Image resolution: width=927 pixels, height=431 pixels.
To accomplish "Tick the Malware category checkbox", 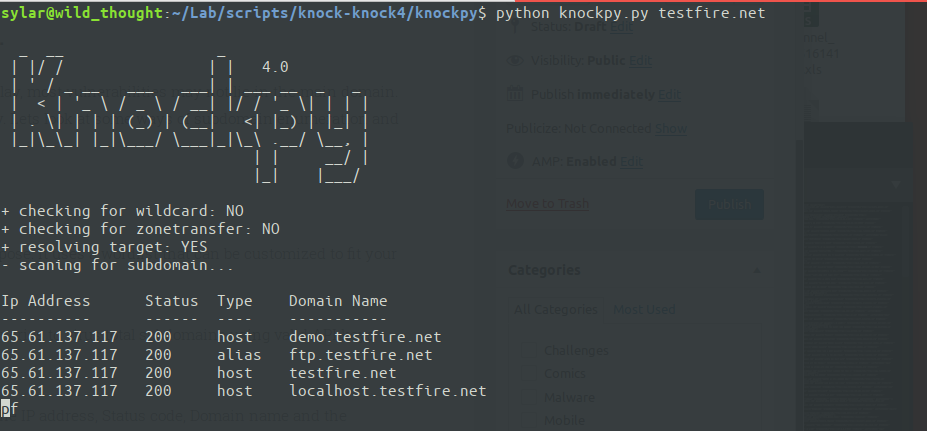I will (x=529, y=397).
